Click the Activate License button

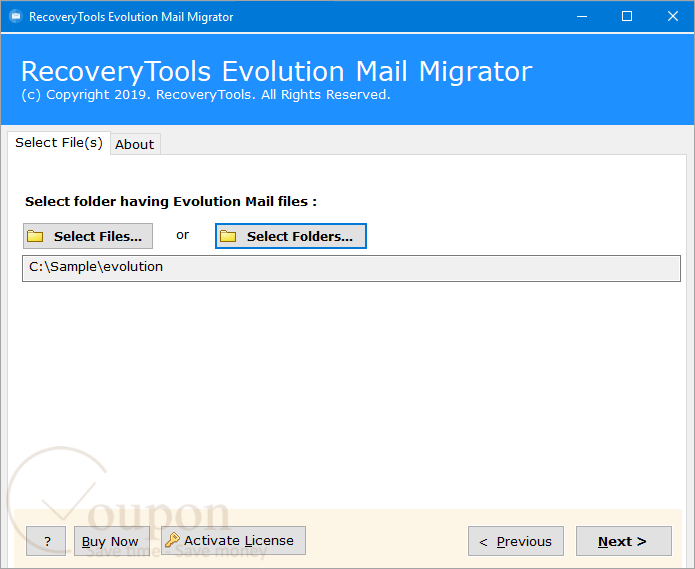(233, 540)
